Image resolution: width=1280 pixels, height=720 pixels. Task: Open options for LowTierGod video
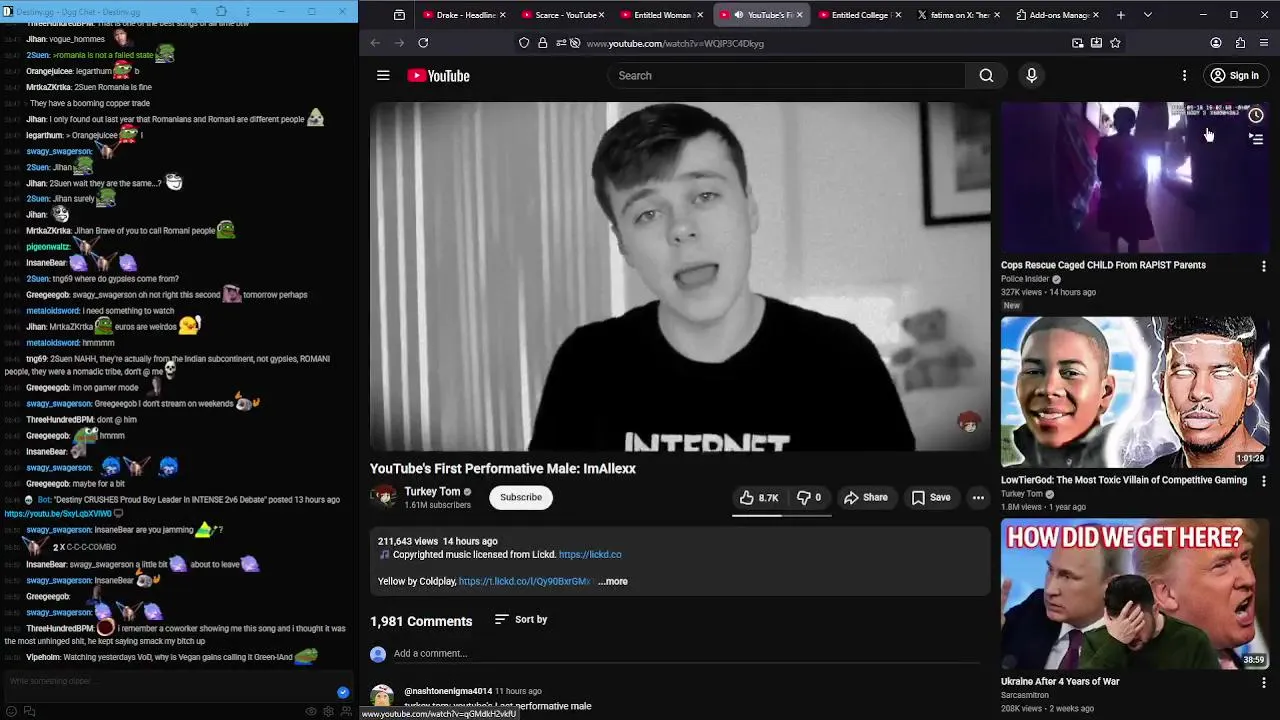[x=1263, y=481]
